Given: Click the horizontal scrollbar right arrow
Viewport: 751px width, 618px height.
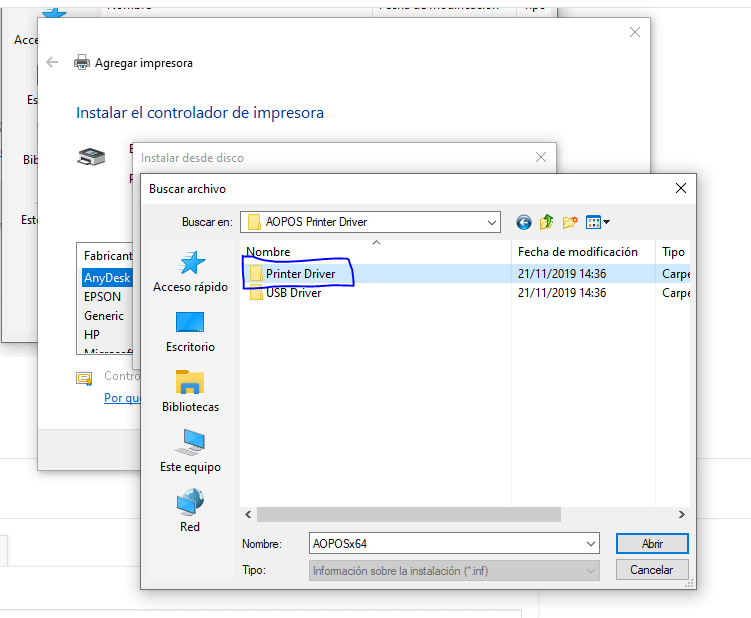Looking at the screenshot, I should point(682,515).
